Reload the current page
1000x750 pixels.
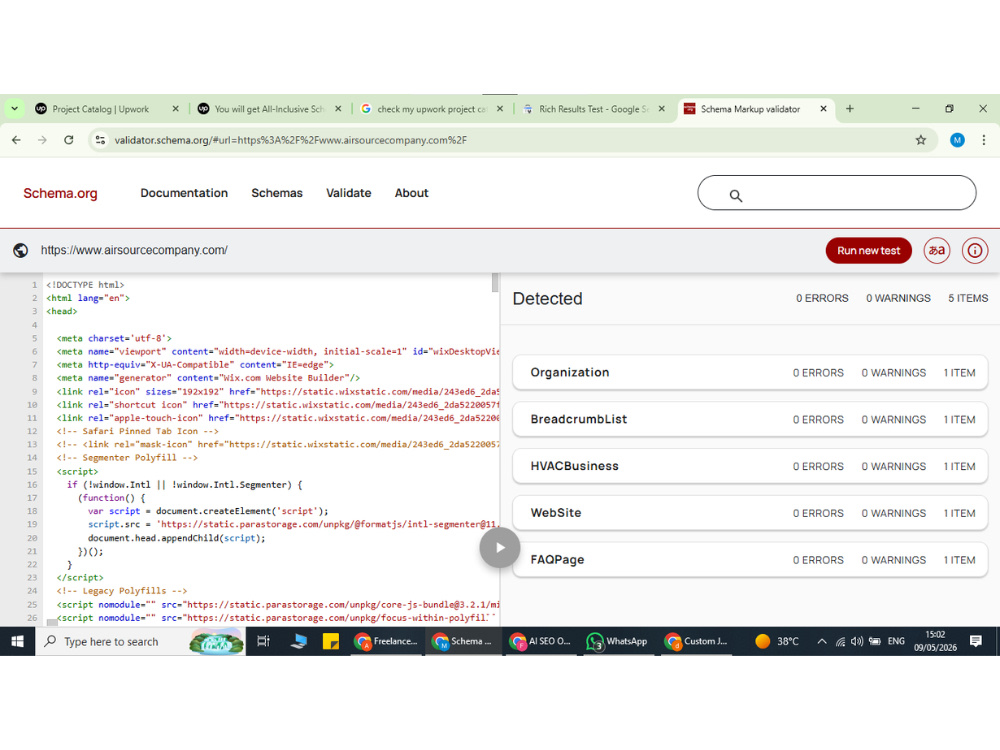pos(69,140)
